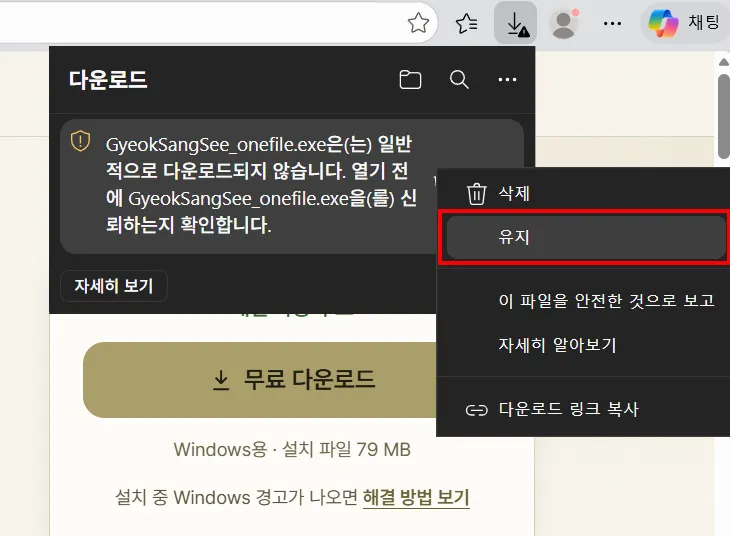Open more options in 다운로드 panel header
This screenshot has width=730, height=536.
tap(507, 80)
